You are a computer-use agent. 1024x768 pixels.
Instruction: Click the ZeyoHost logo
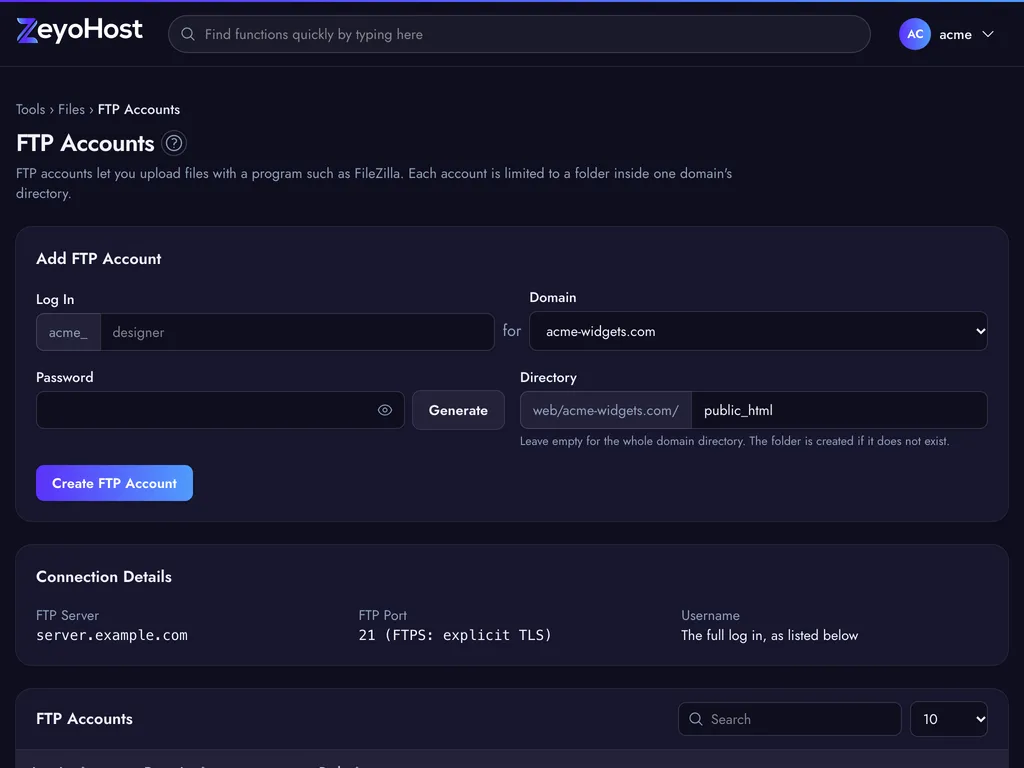pos(79,30)
